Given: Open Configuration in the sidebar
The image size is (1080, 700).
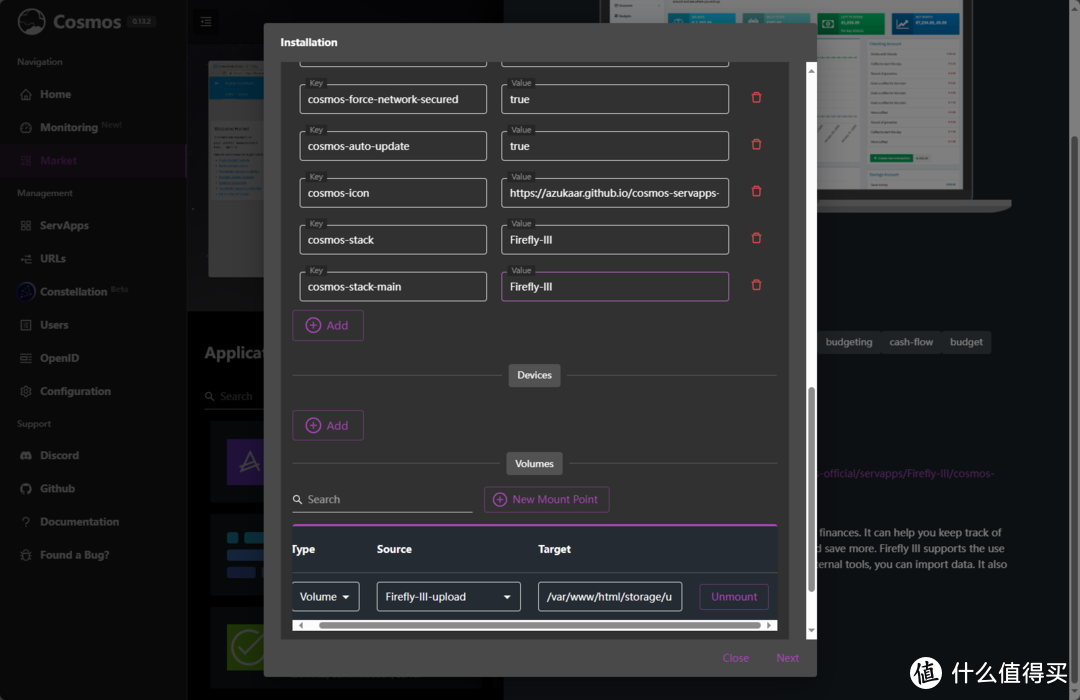Looking at the screenshot, I should (75, 391).
